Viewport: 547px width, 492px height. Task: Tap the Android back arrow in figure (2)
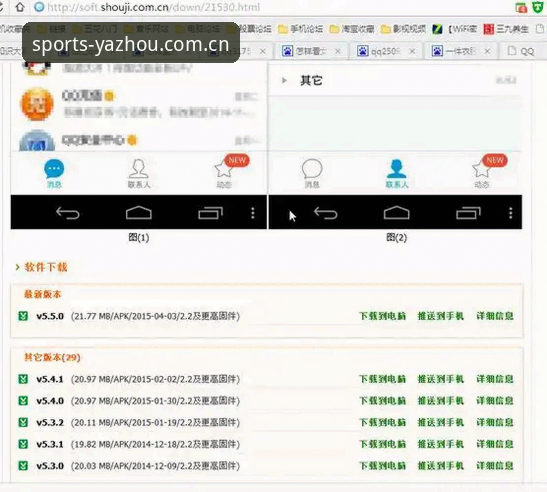tap(325, 213)
